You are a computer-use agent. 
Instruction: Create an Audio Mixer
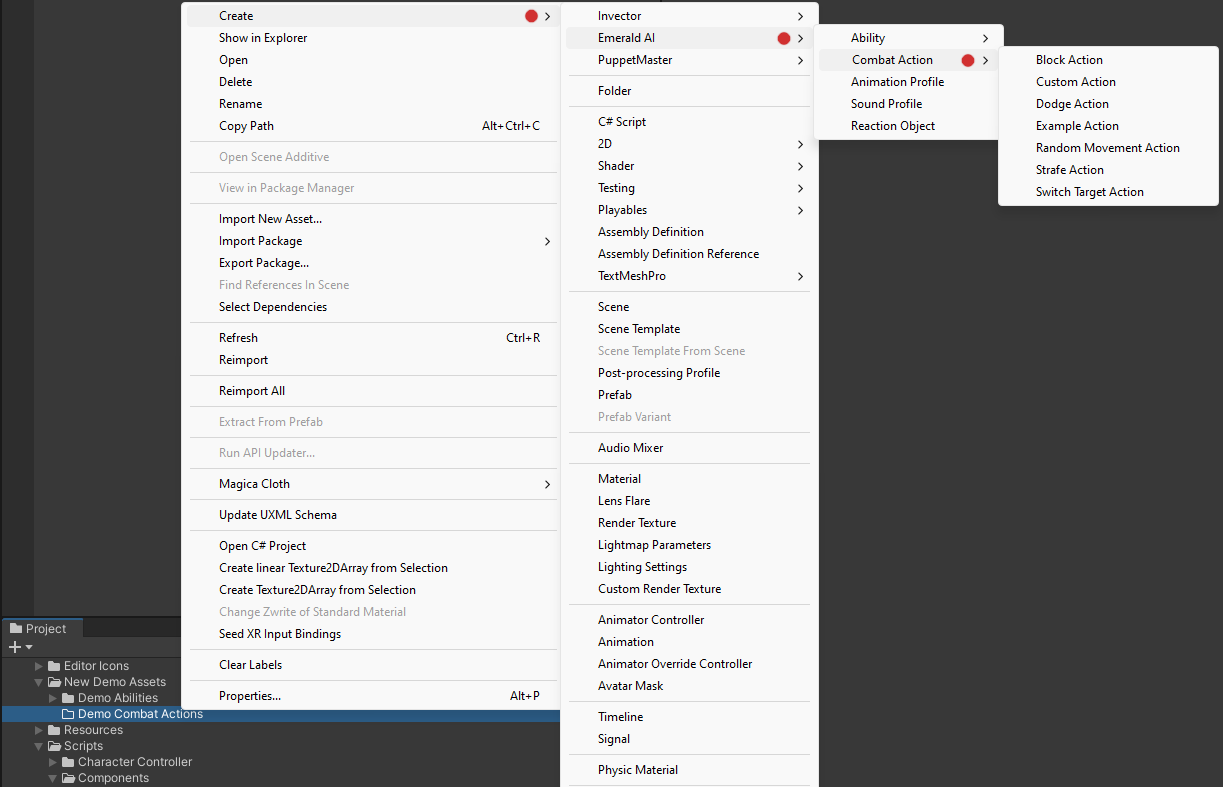(690, 448)
